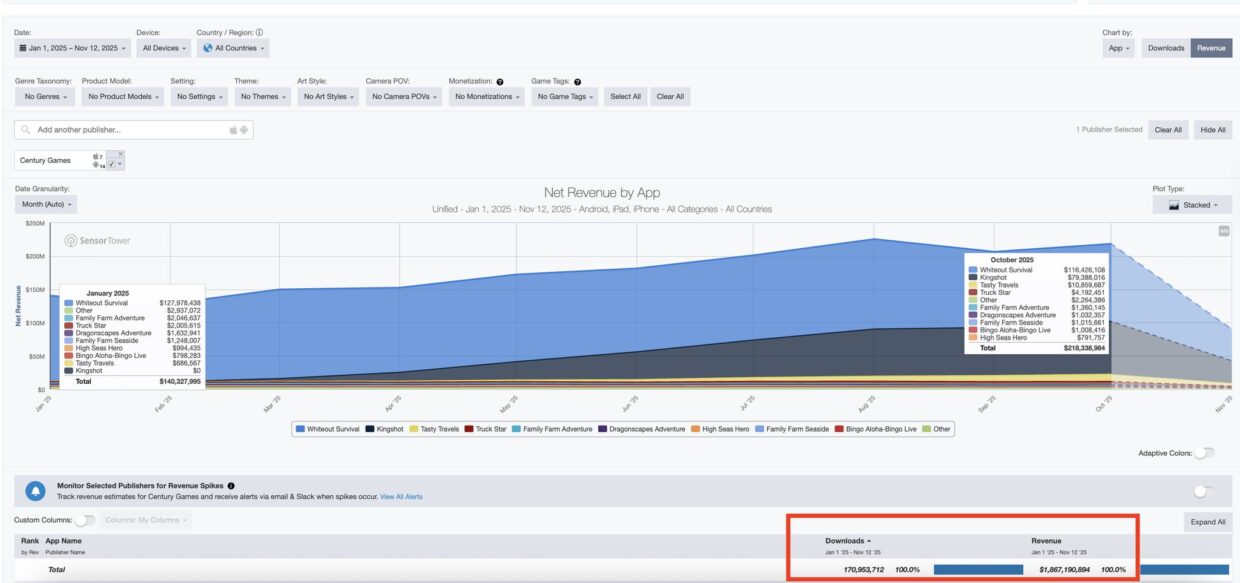Open the Month (Auto) granularity dropdown
Image resolution: width=1240 pixels, height=583 pixels.
pyautogui.click(x=45, y=205)
